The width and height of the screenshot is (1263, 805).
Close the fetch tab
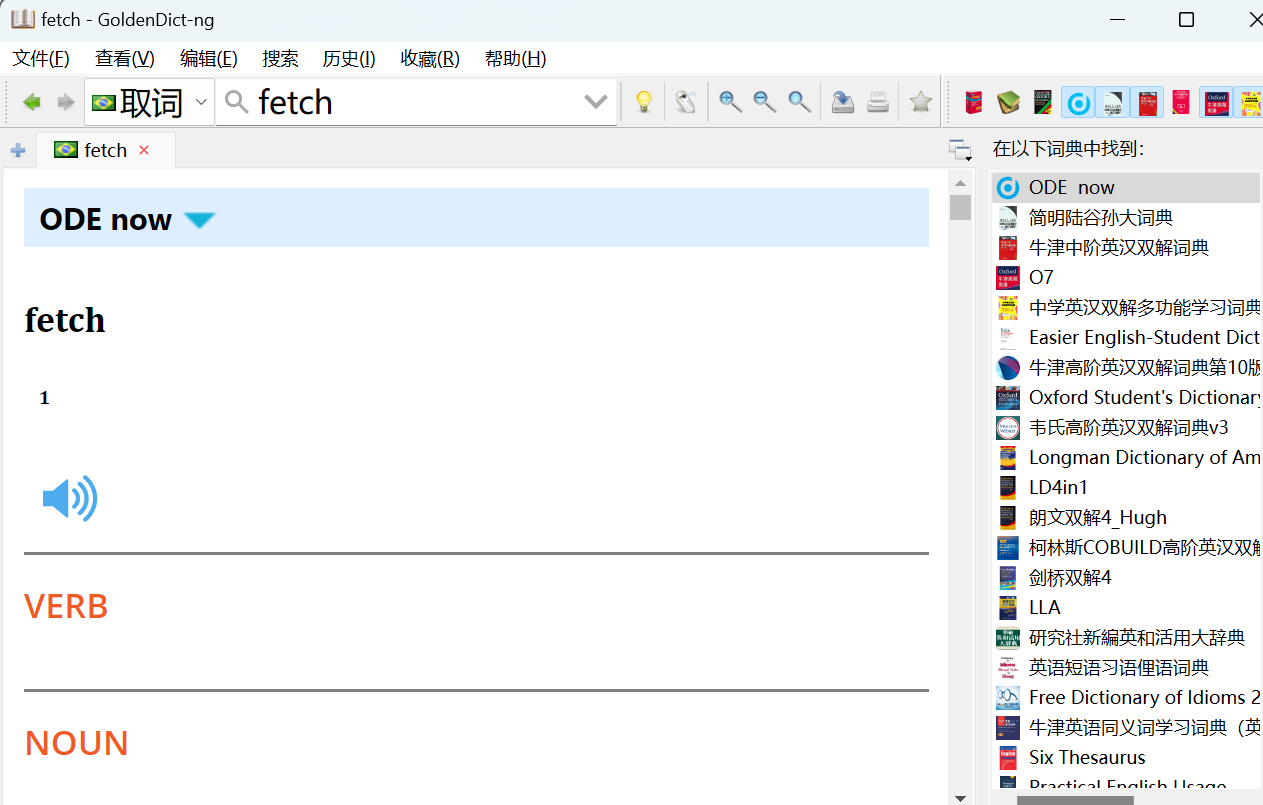pyautogui.click(x=144, y=150)
